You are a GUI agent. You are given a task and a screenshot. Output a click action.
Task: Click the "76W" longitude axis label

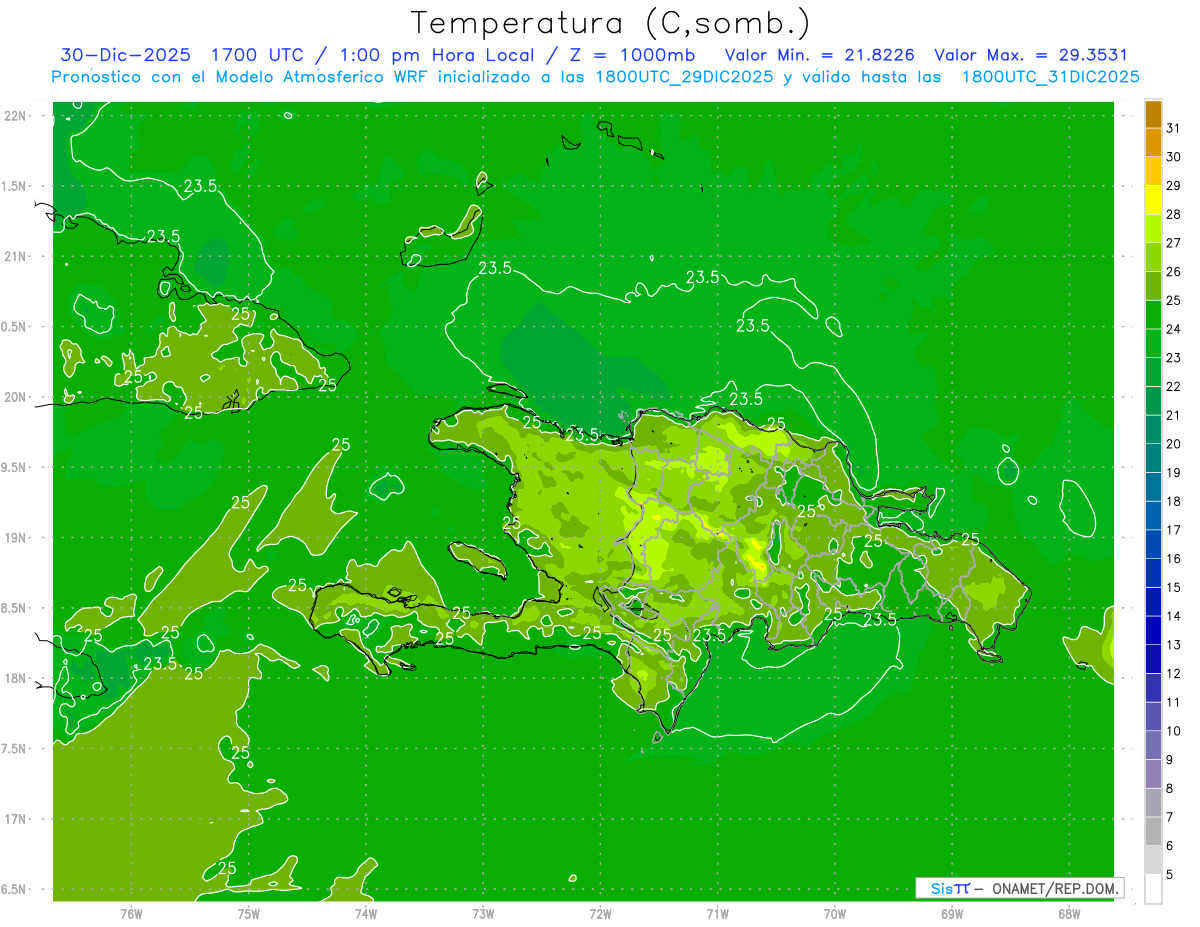[x=131, y=913]
